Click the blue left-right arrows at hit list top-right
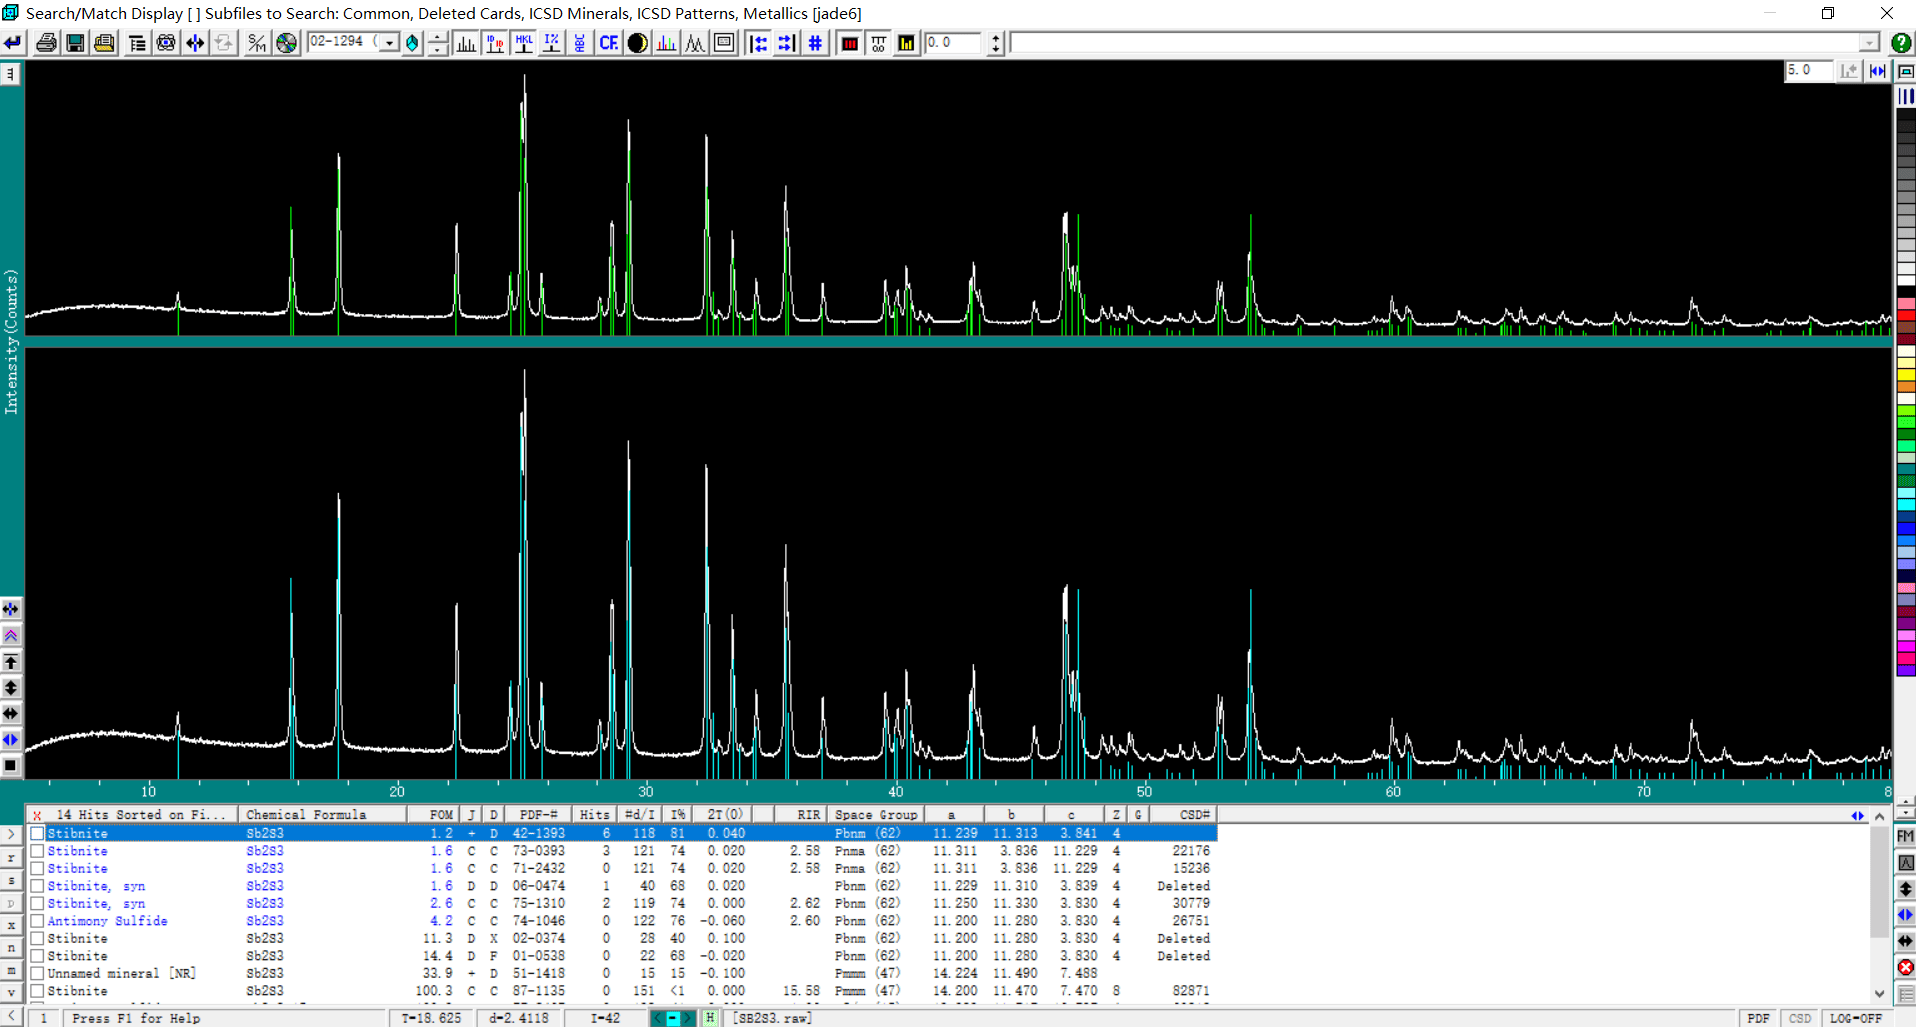Screen dimensions: 1916x1027 click(1857, 816)
